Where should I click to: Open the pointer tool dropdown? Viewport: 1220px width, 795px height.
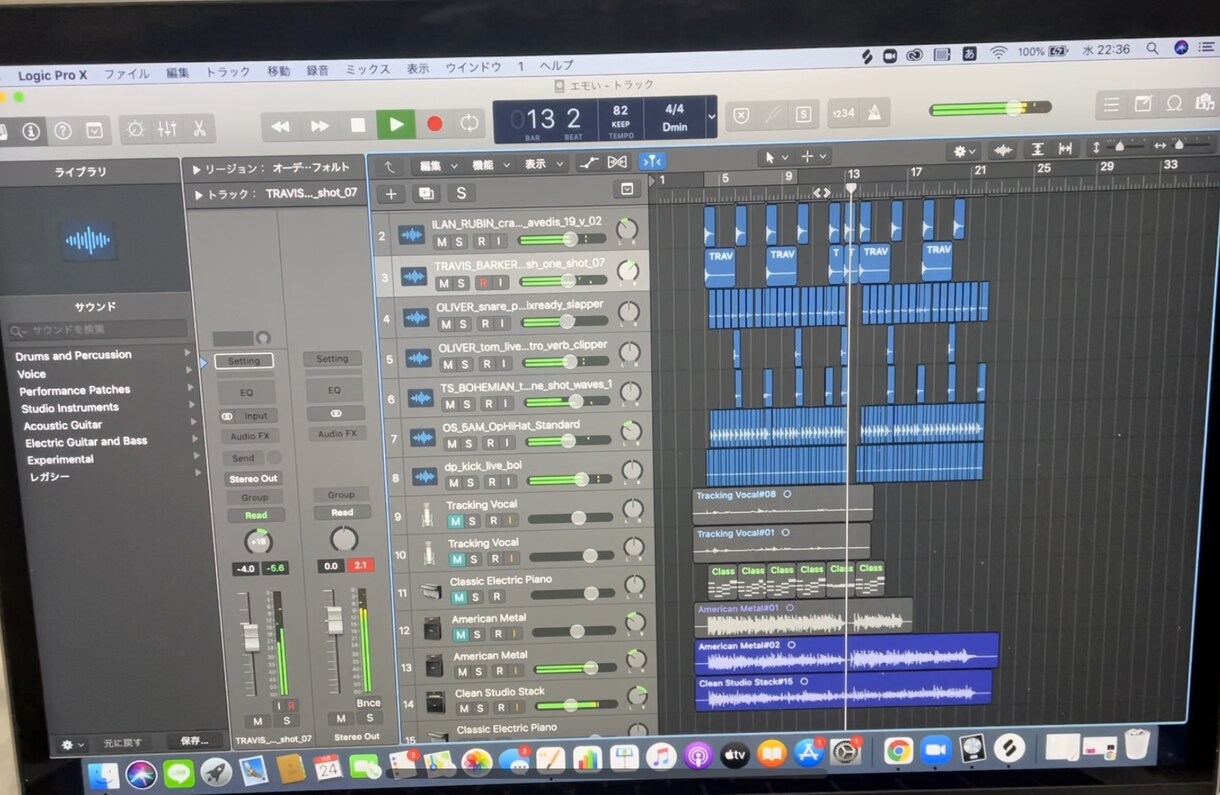tap(774, 157)
